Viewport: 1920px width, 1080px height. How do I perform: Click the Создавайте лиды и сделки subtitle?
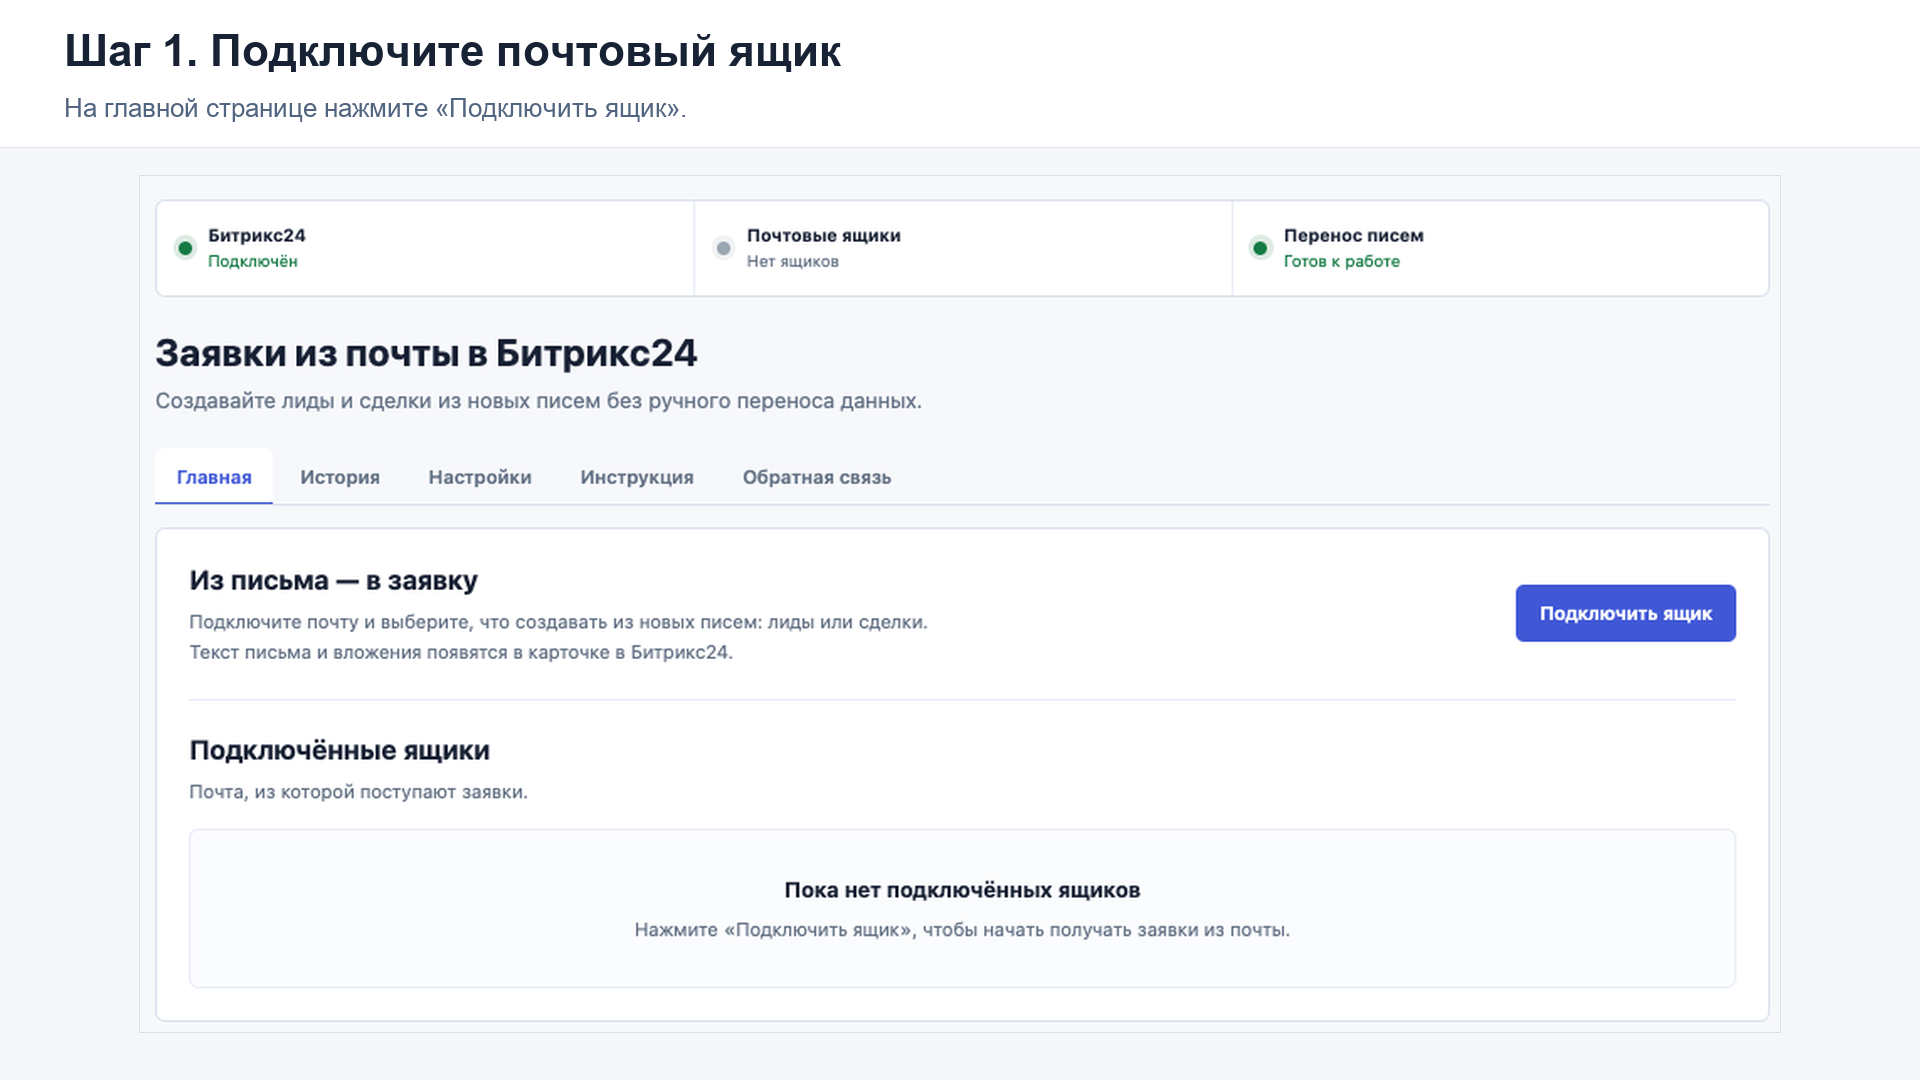[x=539, y=401]
